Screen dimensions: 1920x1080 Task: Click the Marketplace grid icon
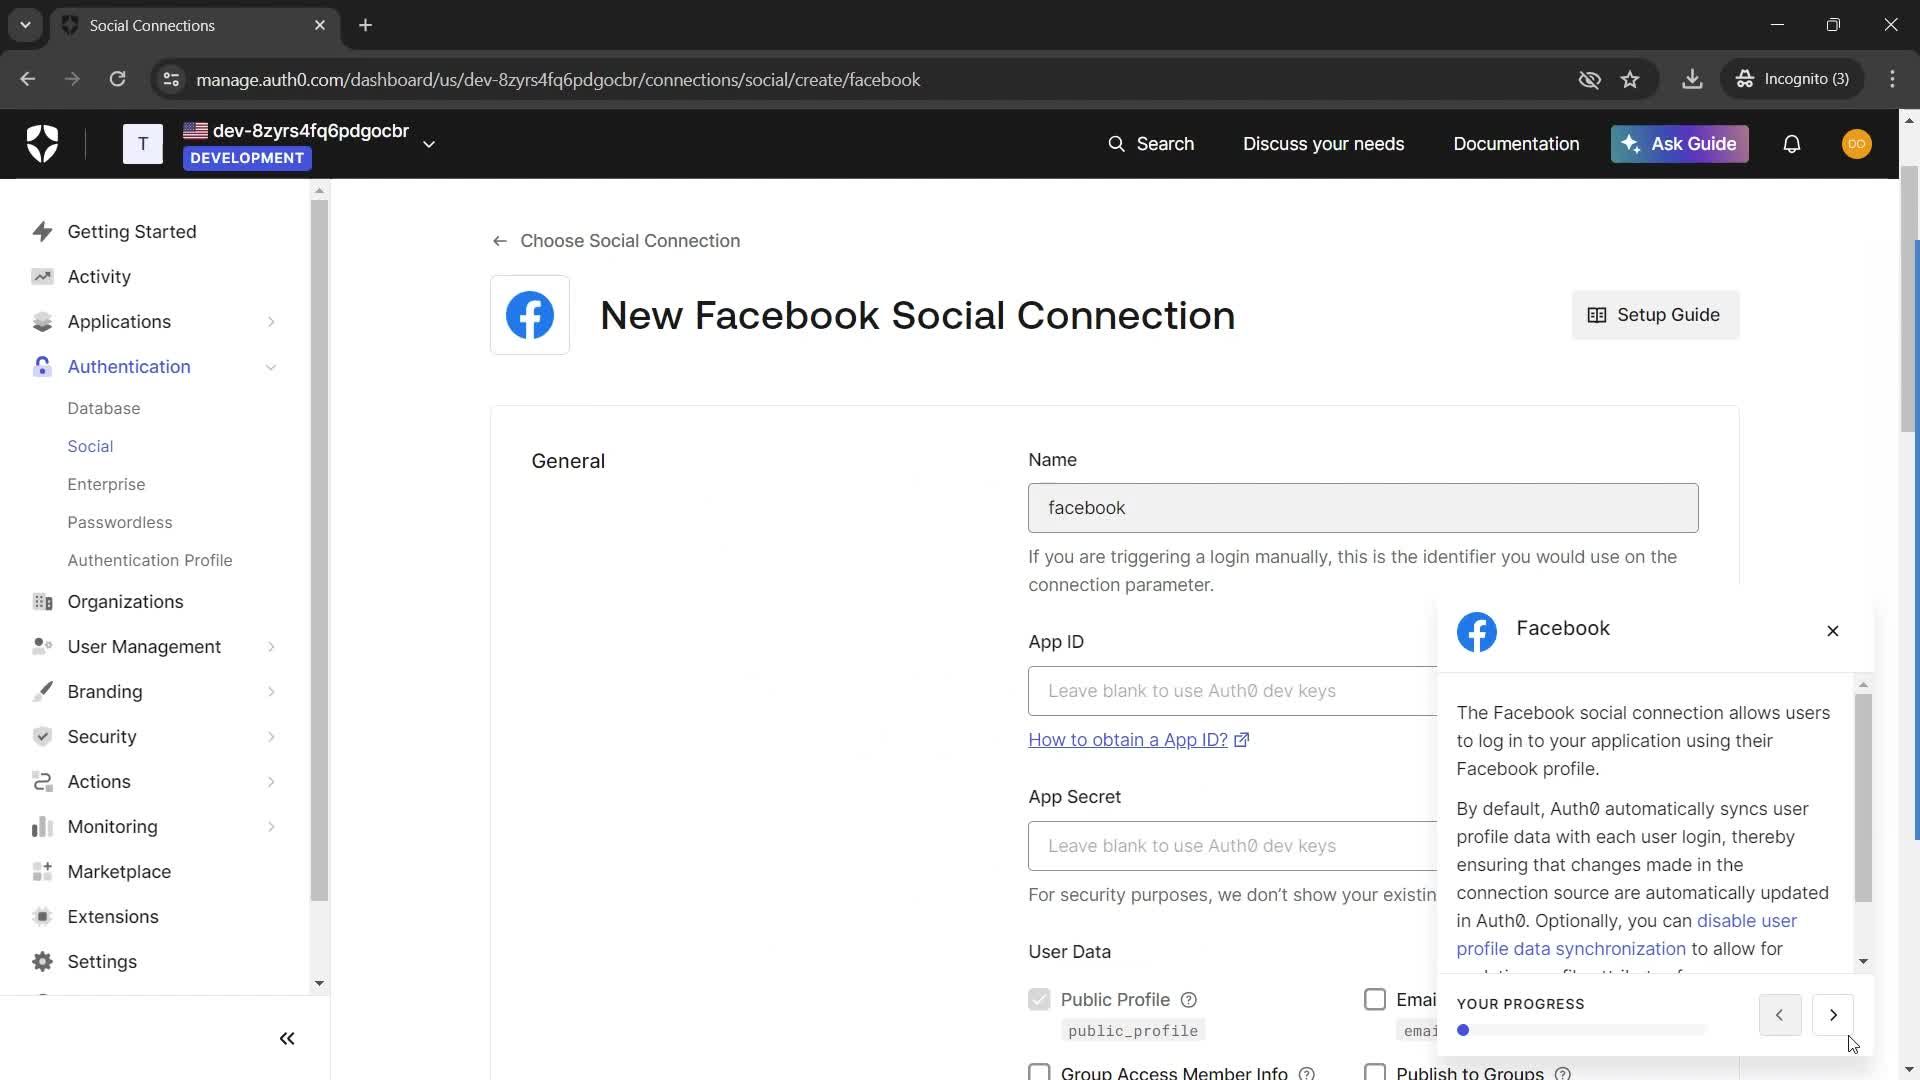(x=42, y=872)
